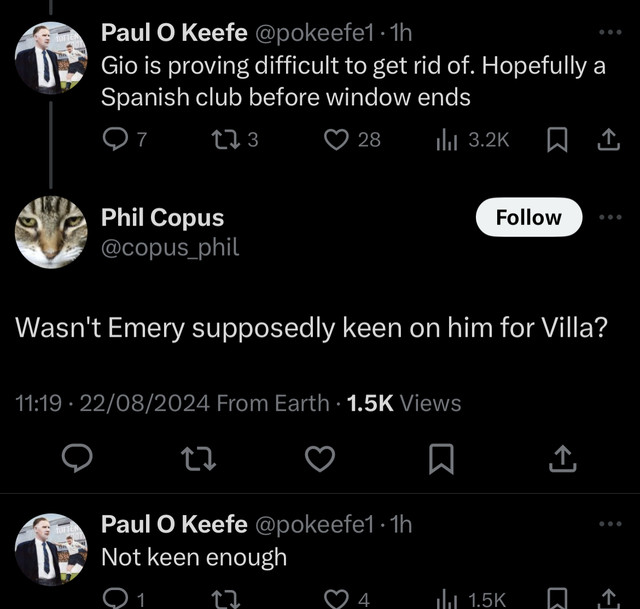Bookmark the top Paul O Keefe tweet
640x609 pixels.
(556, 140)
